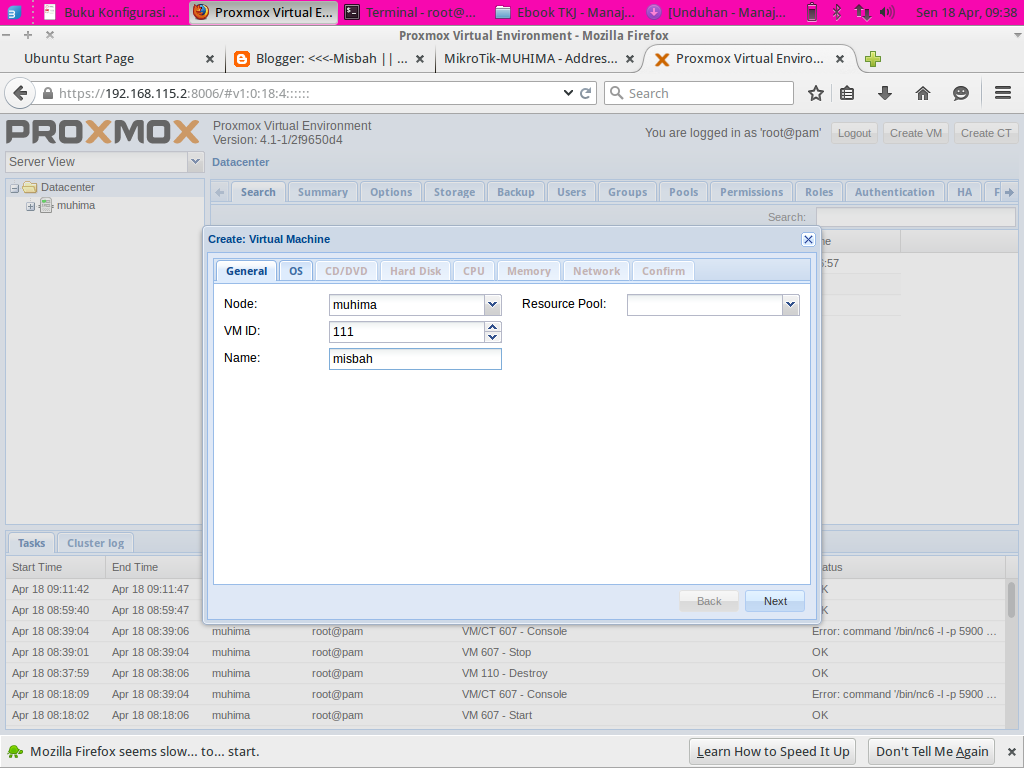Decrease the VM ID with down arrow
This screenshot has height=768, width=1024.
(x=493, y=337)
